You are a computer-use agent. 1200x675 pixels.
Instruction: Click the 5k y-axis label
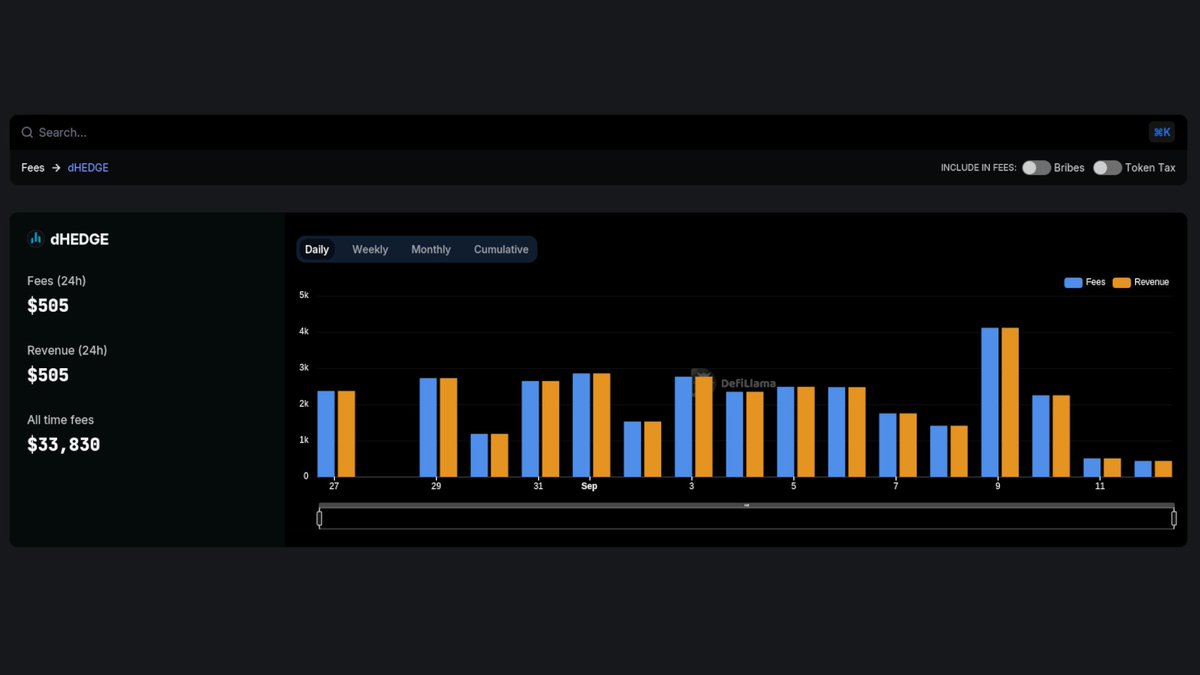(304, 295)
